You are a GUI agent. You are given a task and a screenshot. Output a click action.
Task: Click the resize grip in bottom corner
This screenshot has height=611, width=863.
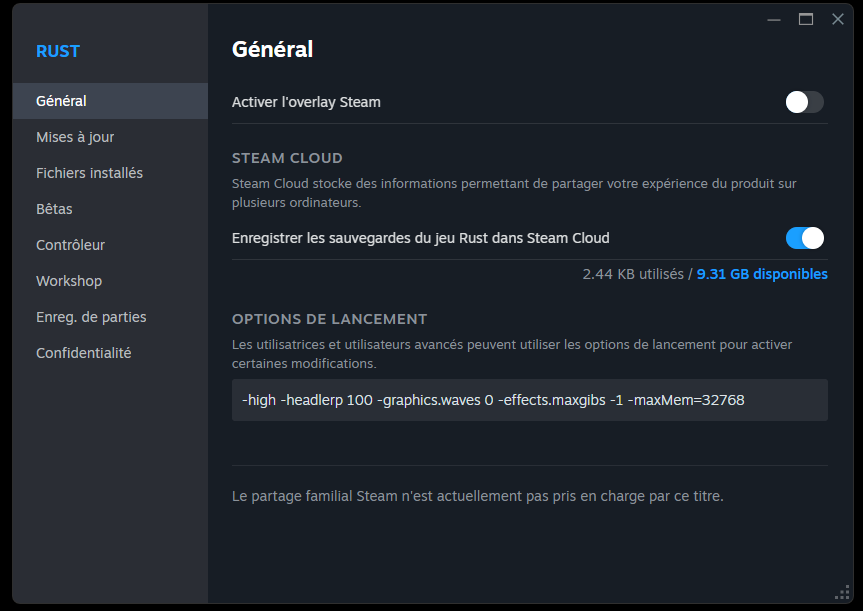[841, 591]
